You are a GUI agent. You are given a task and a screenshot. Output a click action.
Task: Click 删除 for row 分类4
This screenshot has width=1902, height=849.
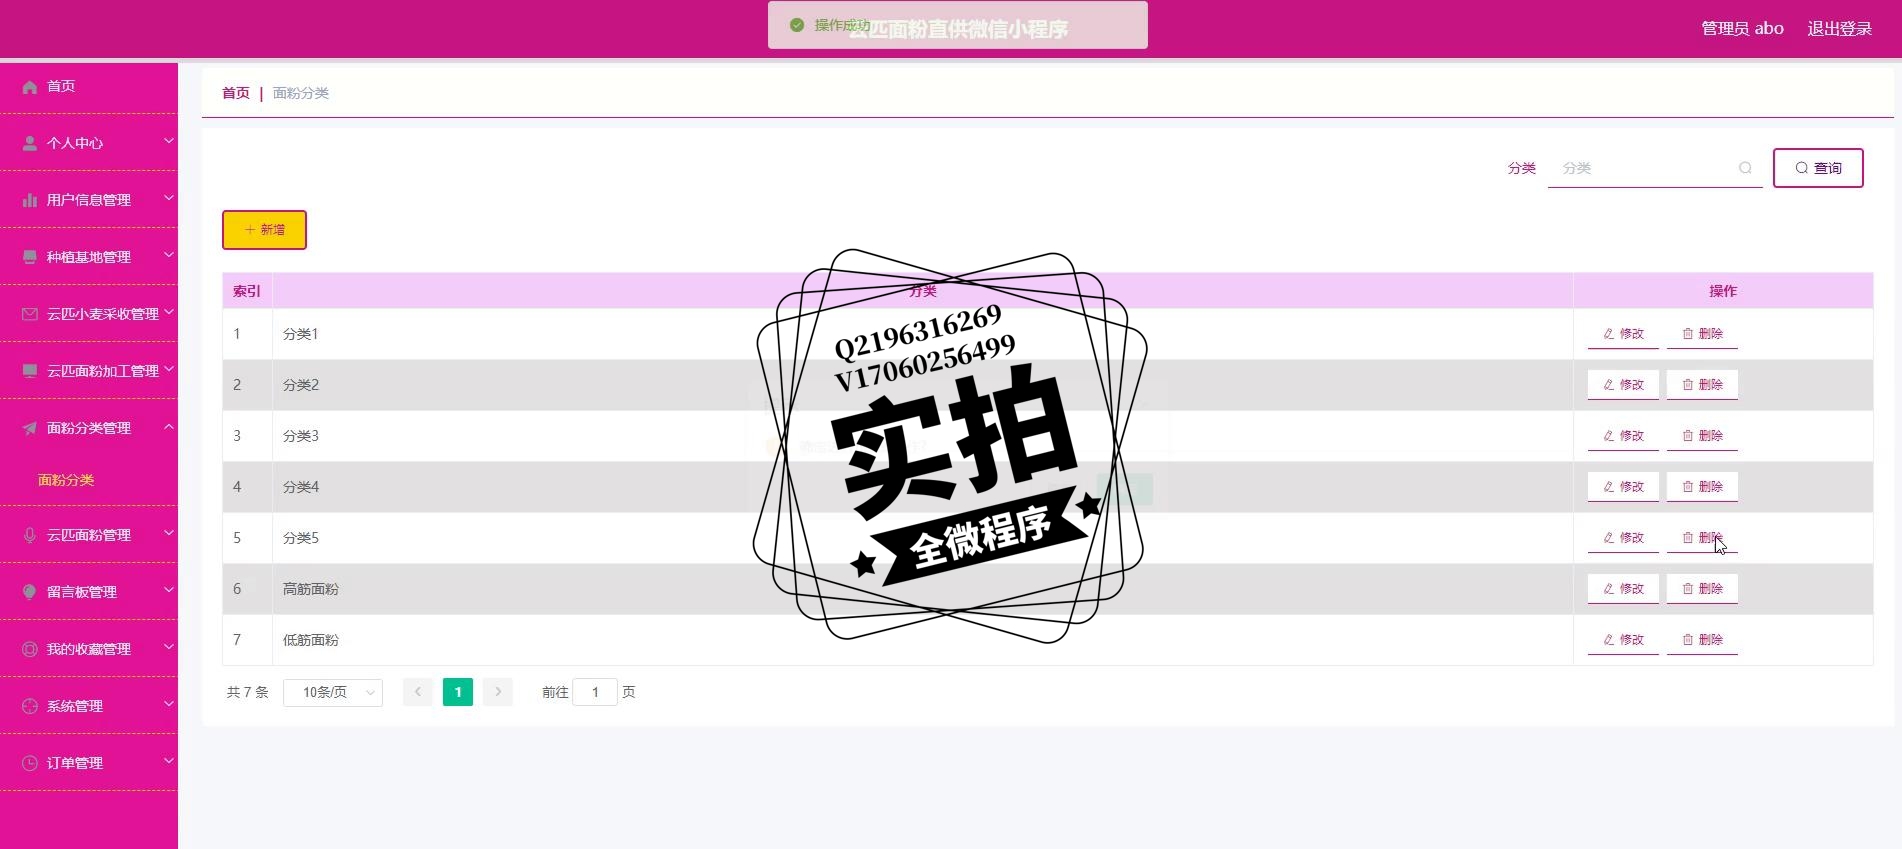pyautogui.click(x=1702, y=487)
